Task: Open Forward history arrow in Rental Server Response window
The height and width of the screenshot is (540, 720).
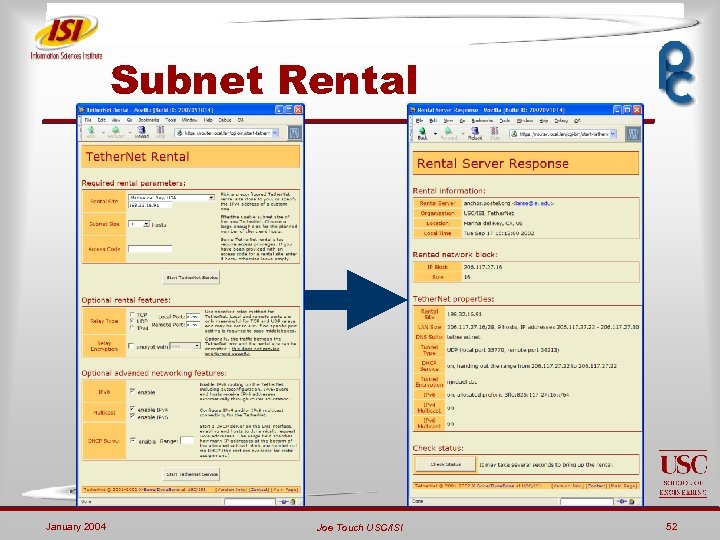Action: (461, 134)
